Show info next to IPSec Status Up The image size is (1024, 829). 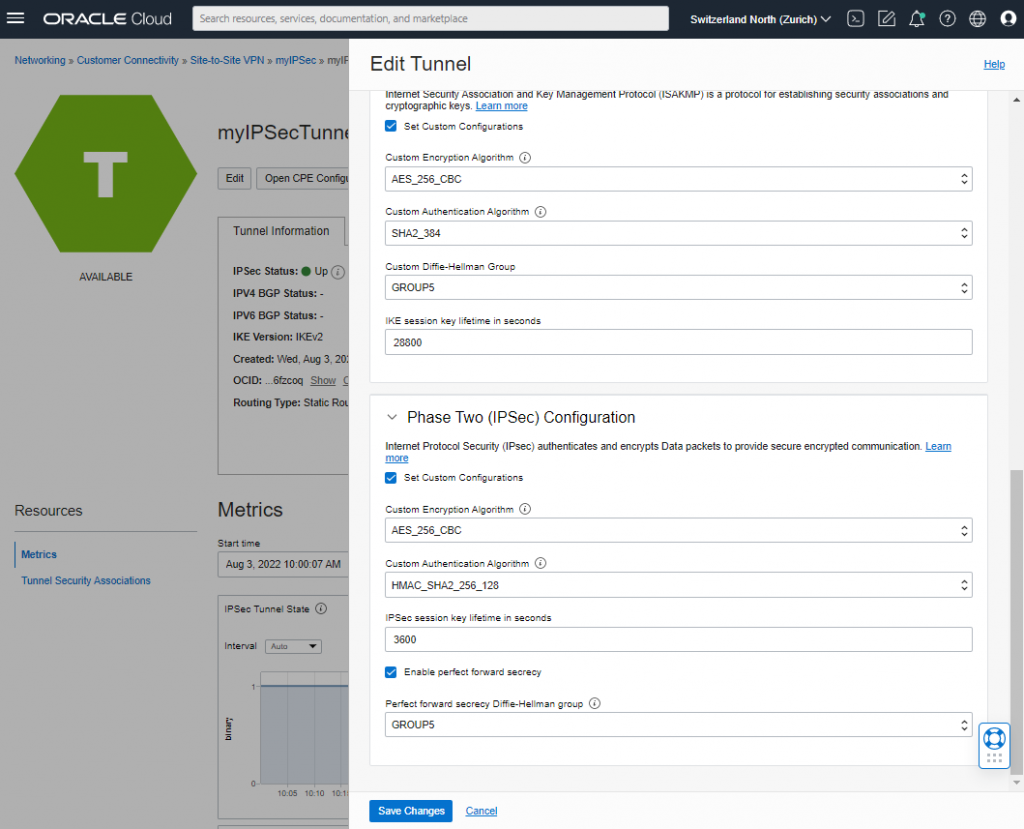click(x=338, y=272)
